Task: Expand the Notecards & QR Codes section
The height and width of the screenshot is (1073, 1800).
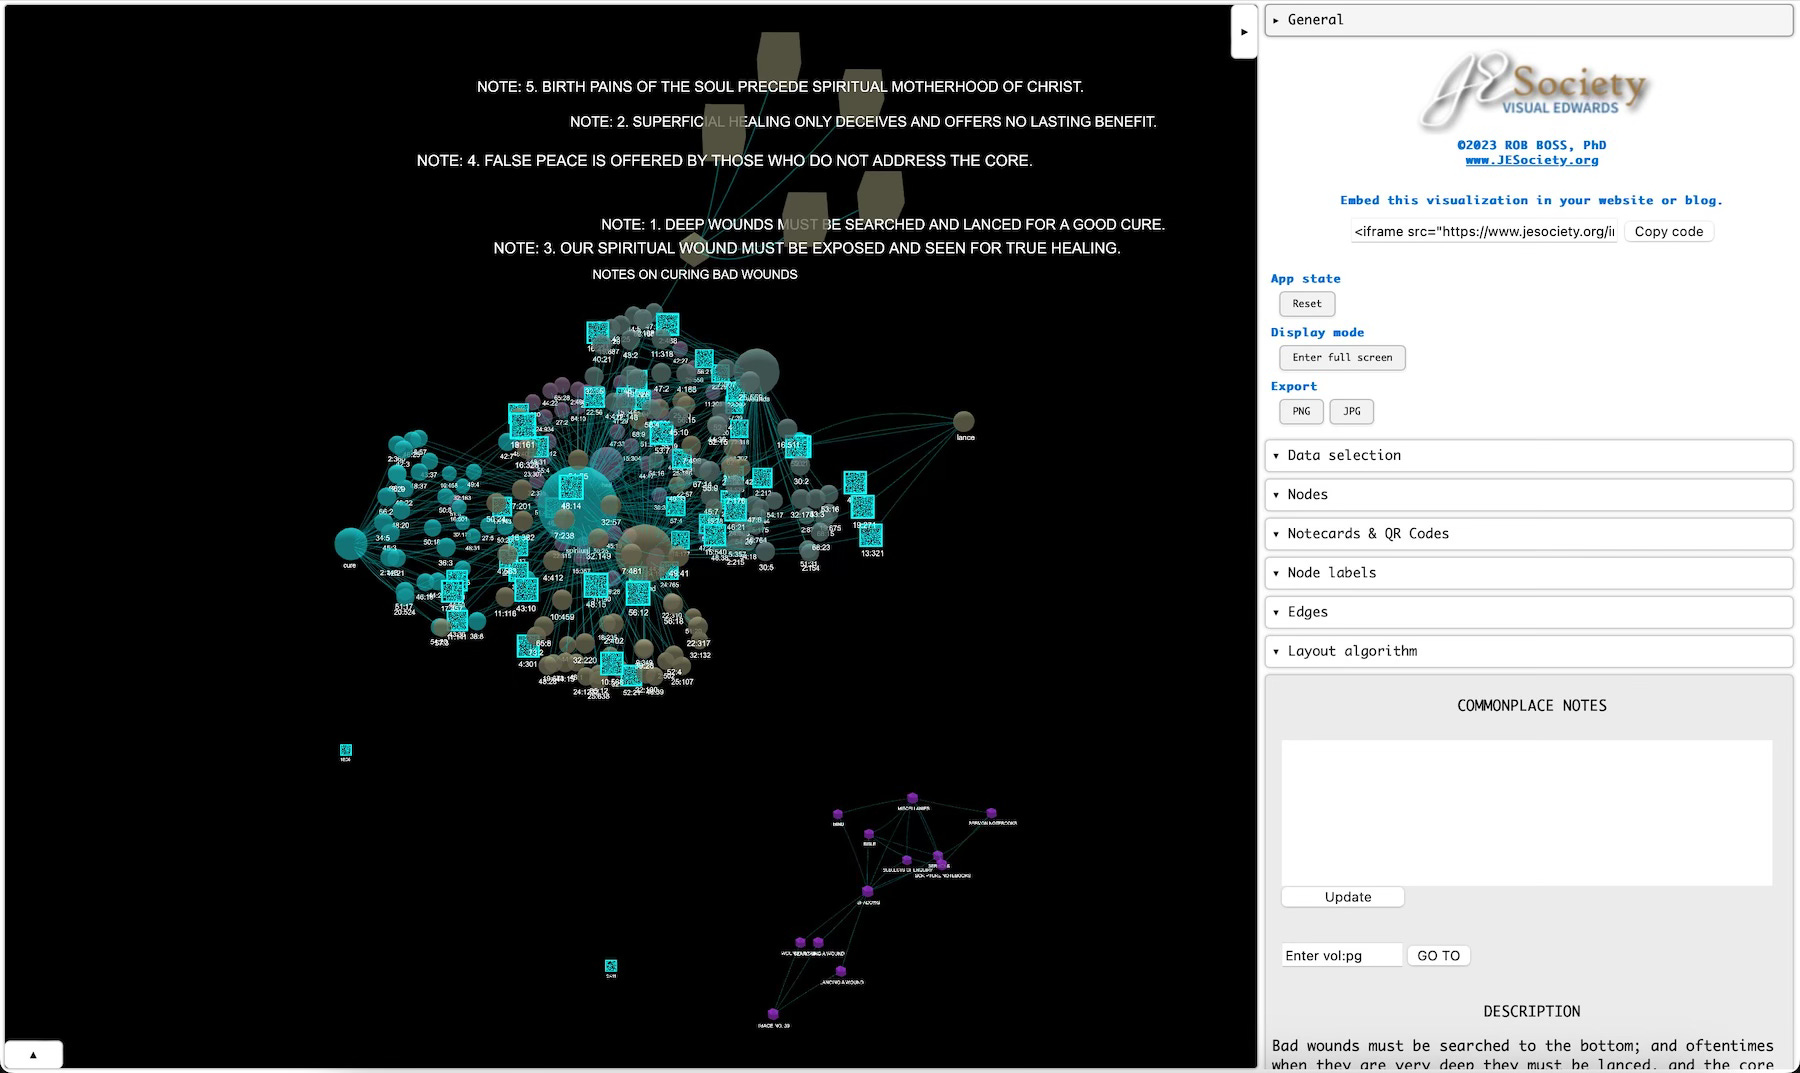Action: point(1528,533)
